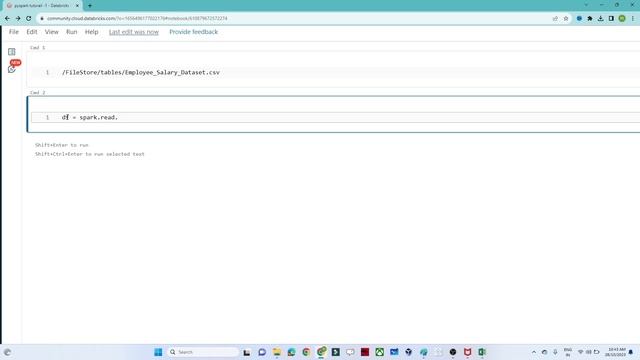Click into the Cmd 2 code line

tap(335, 117)
